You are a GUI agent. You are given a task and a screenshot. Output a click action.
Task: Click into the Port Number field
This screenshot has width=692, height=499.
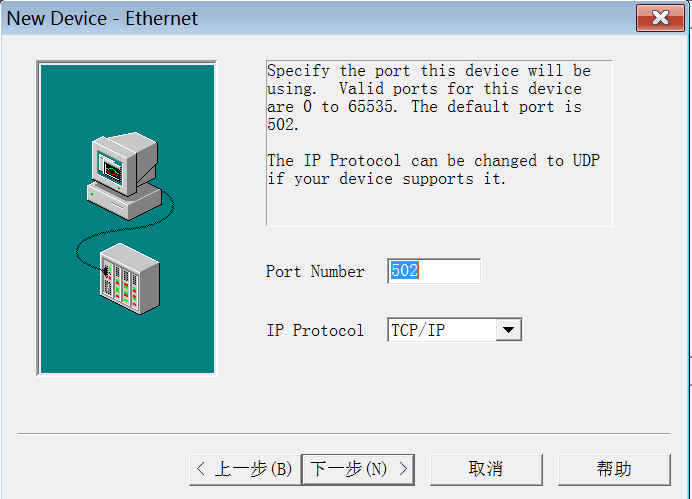[x=434, y=271]
